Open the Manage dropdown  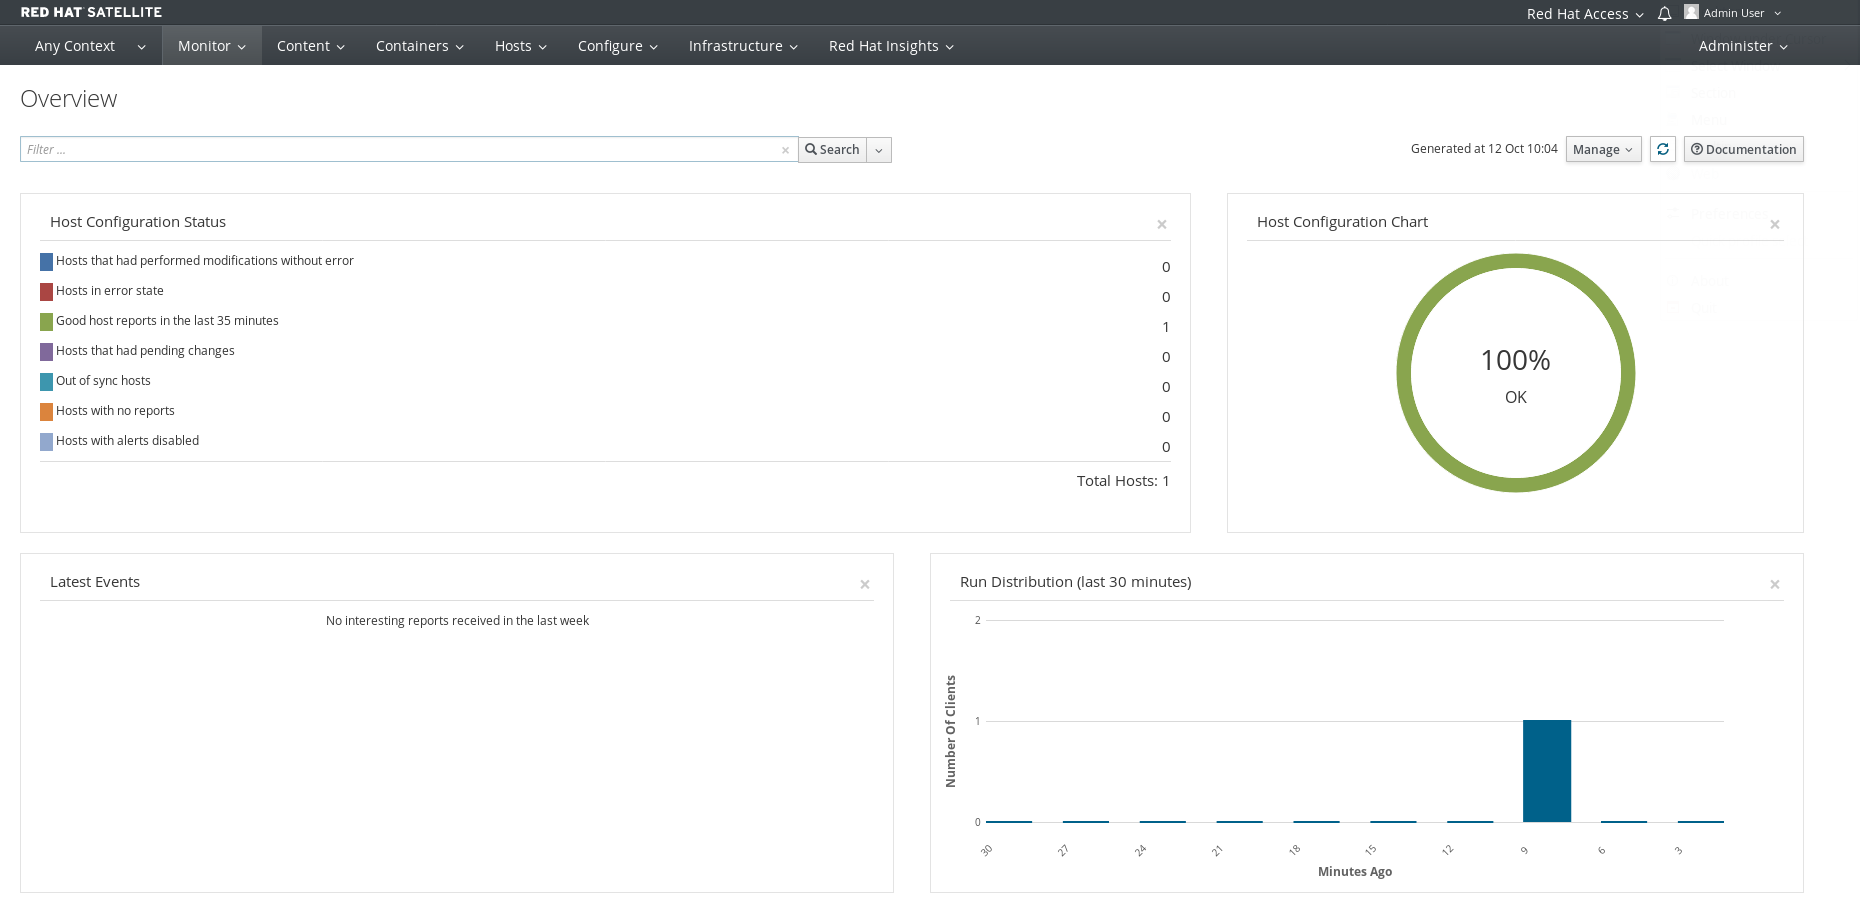point(1603,149)
